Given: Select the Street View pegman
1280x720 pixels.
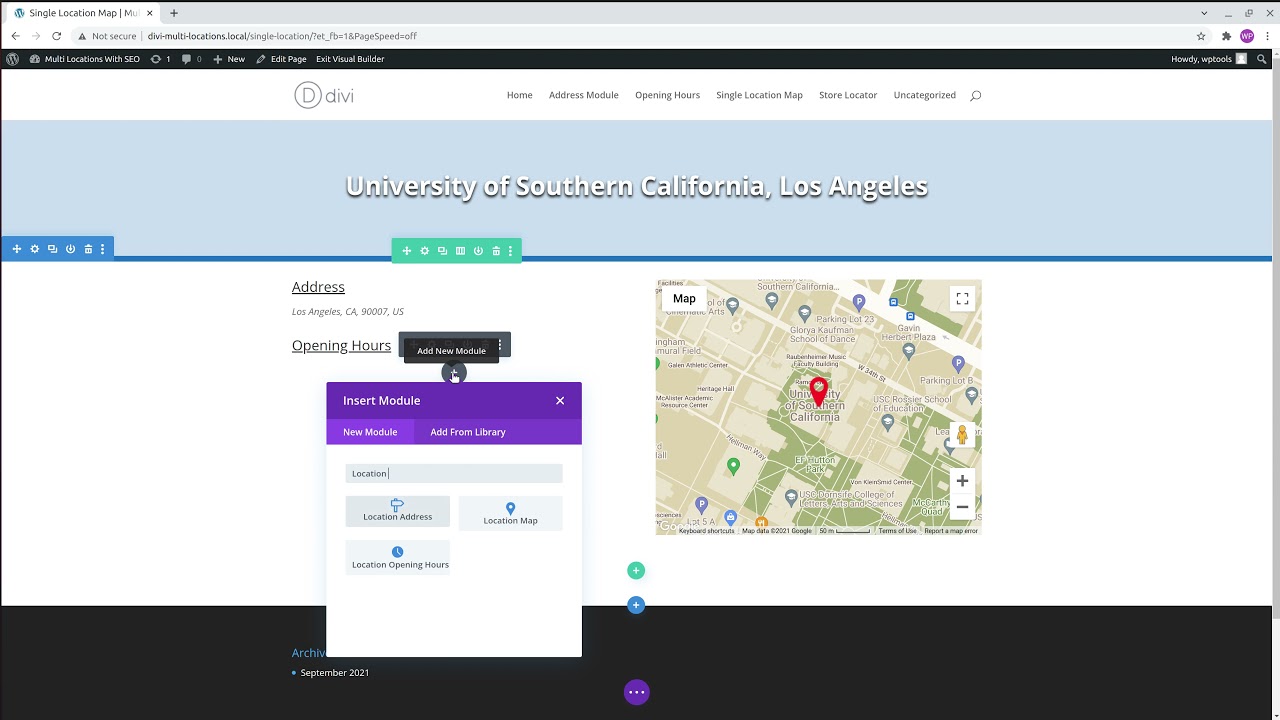Looking at the screenshot, I should pos(962,435).
